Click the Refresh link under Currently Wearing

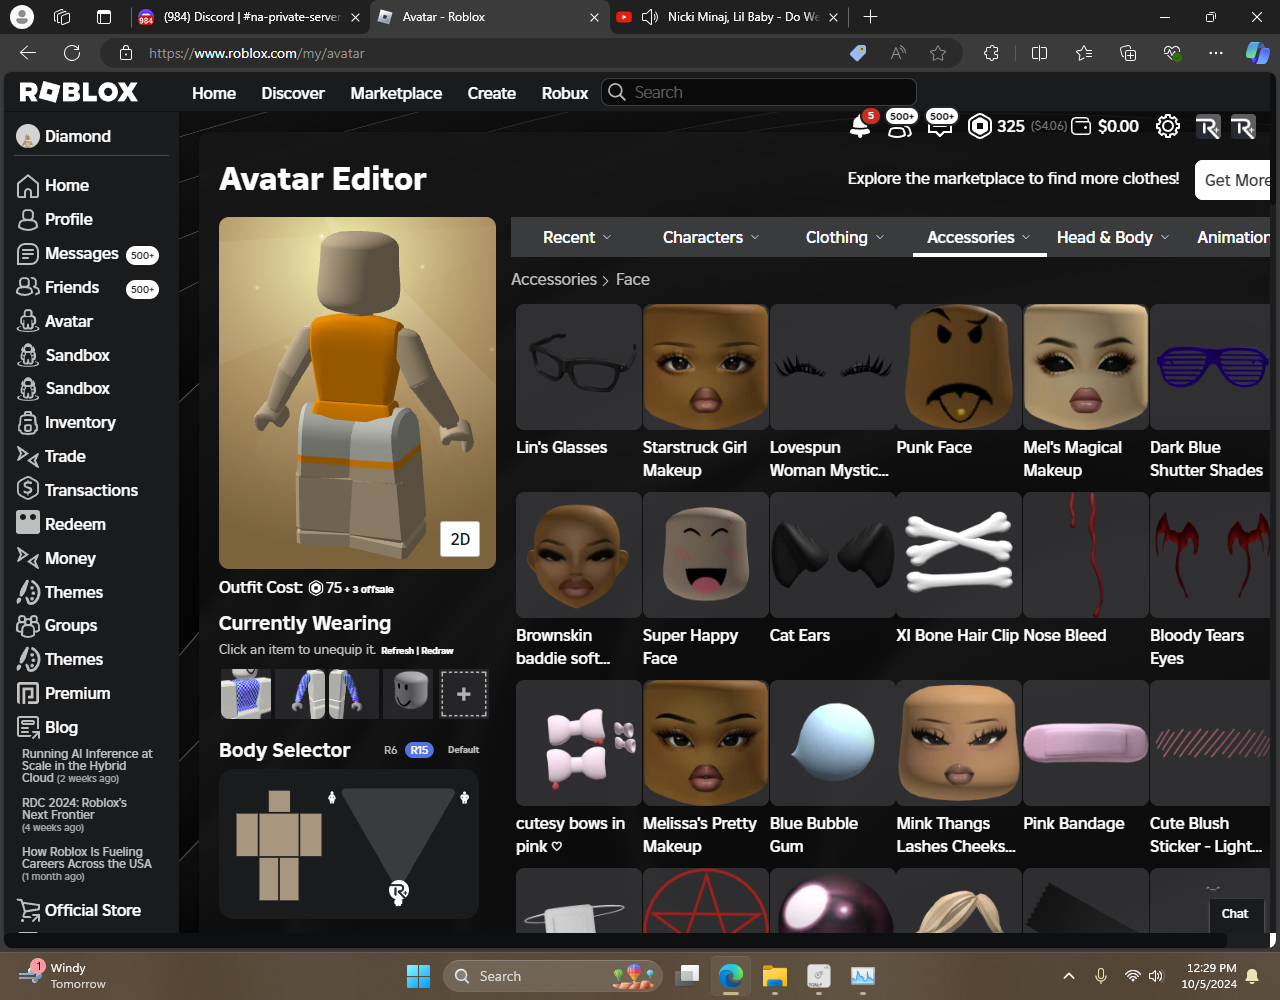coord(397,651)
